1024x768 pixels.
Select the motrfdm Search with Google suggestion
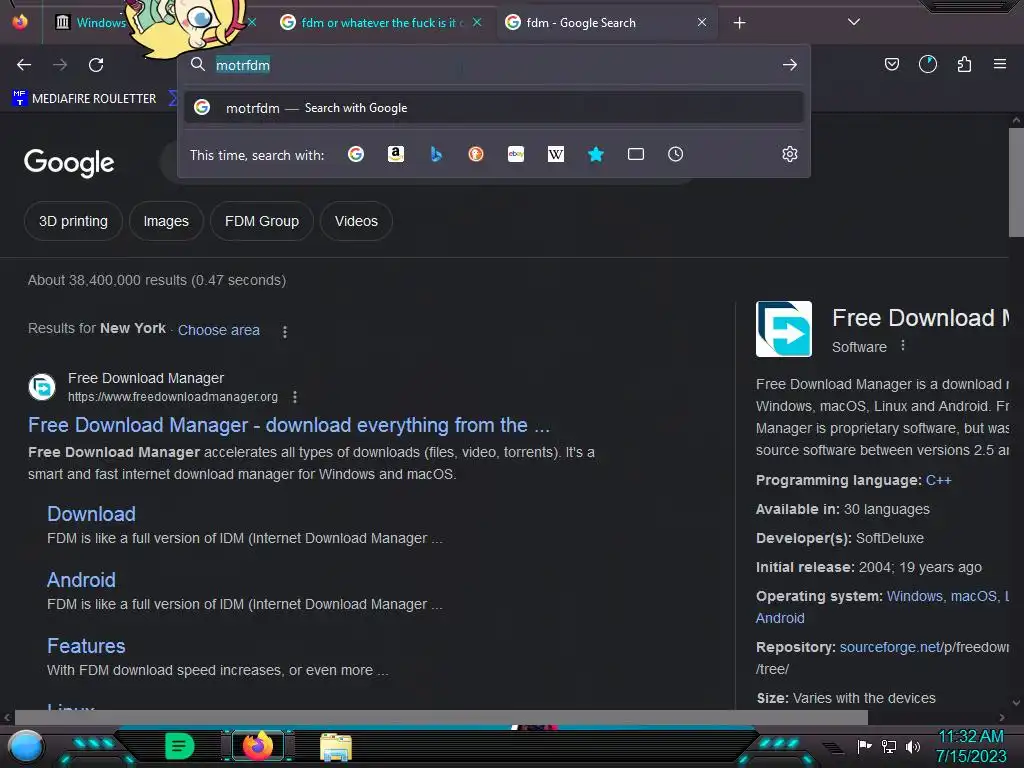click(x=494, y=108)
